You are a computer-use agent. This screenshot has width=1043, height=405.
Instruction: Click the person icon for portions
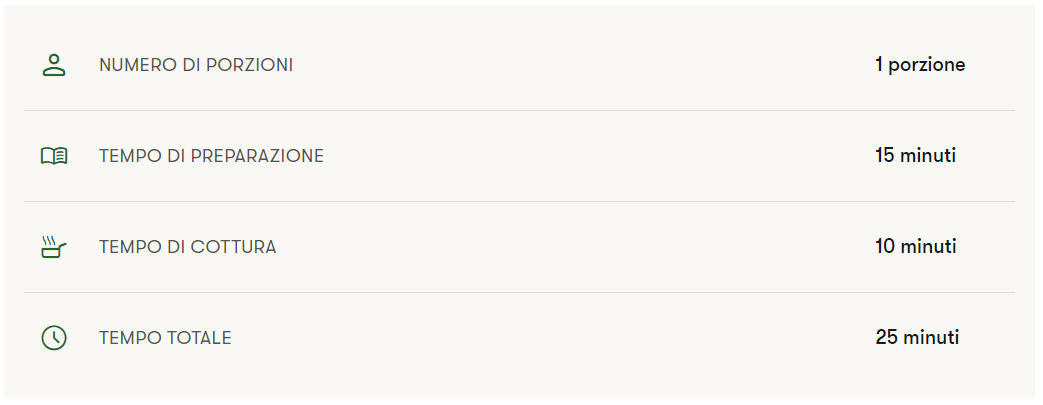click(54, 66)
